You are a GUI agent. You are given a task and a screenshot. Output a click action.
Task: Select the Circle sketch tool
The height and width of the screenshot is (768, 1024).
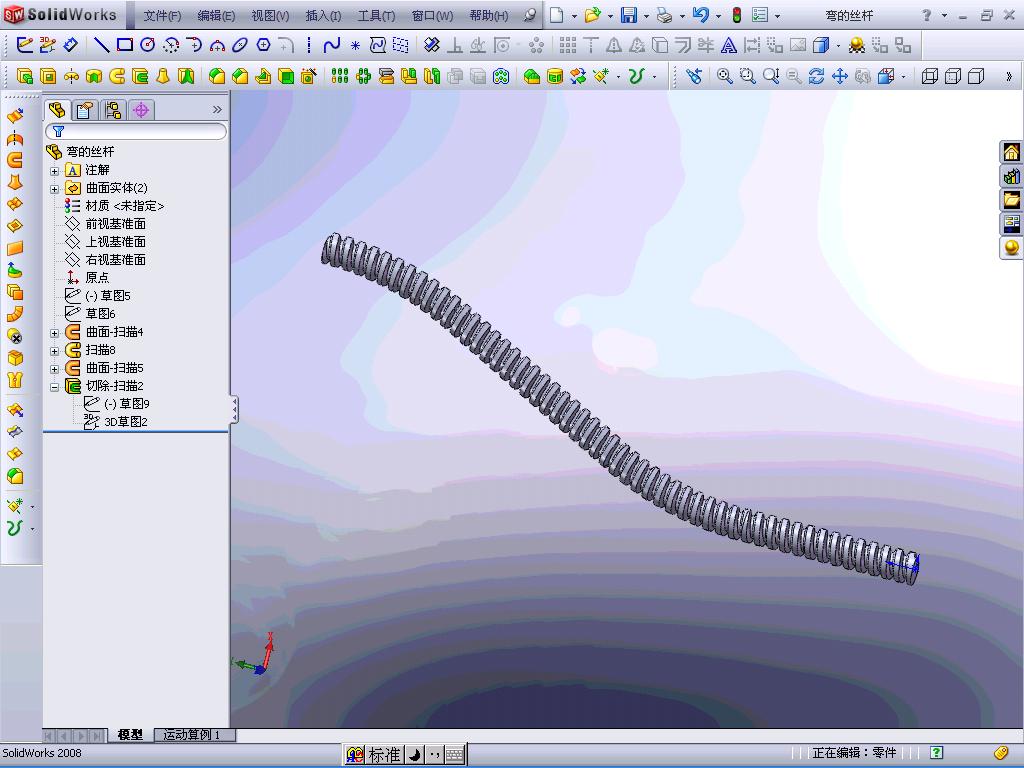tap(148, 45)
